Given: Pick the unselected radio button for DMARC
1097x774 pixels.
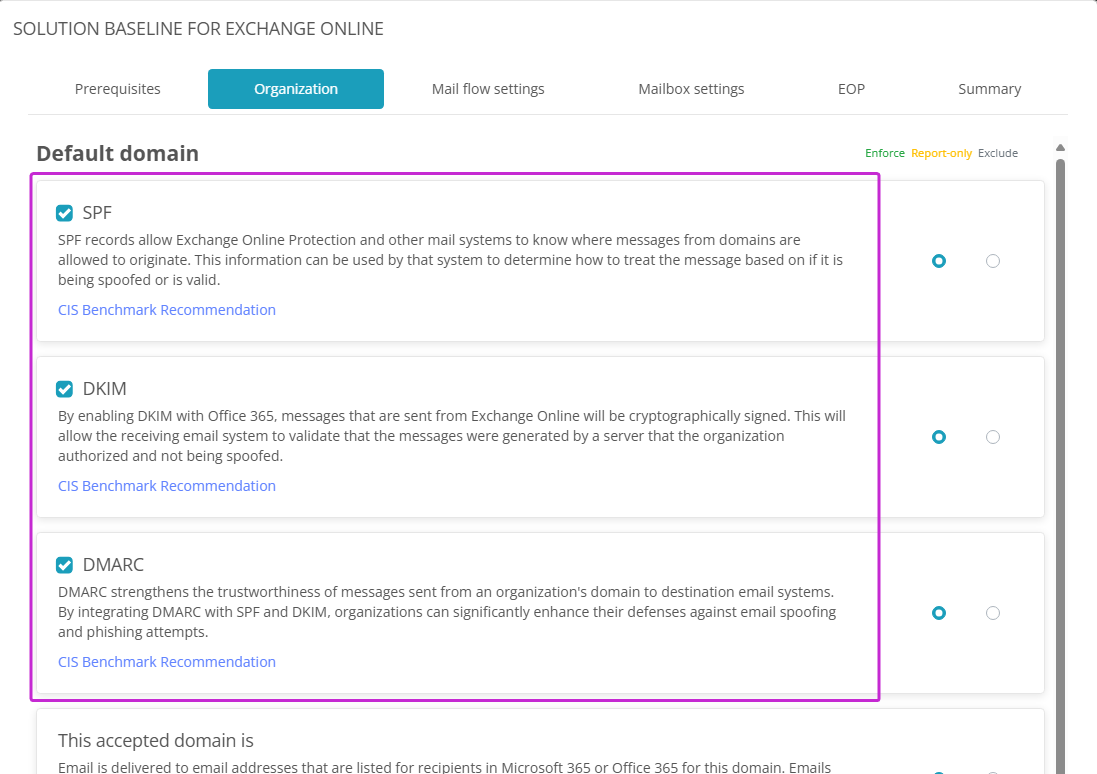Looking at the screenshot, I should [x=992, y=613].
